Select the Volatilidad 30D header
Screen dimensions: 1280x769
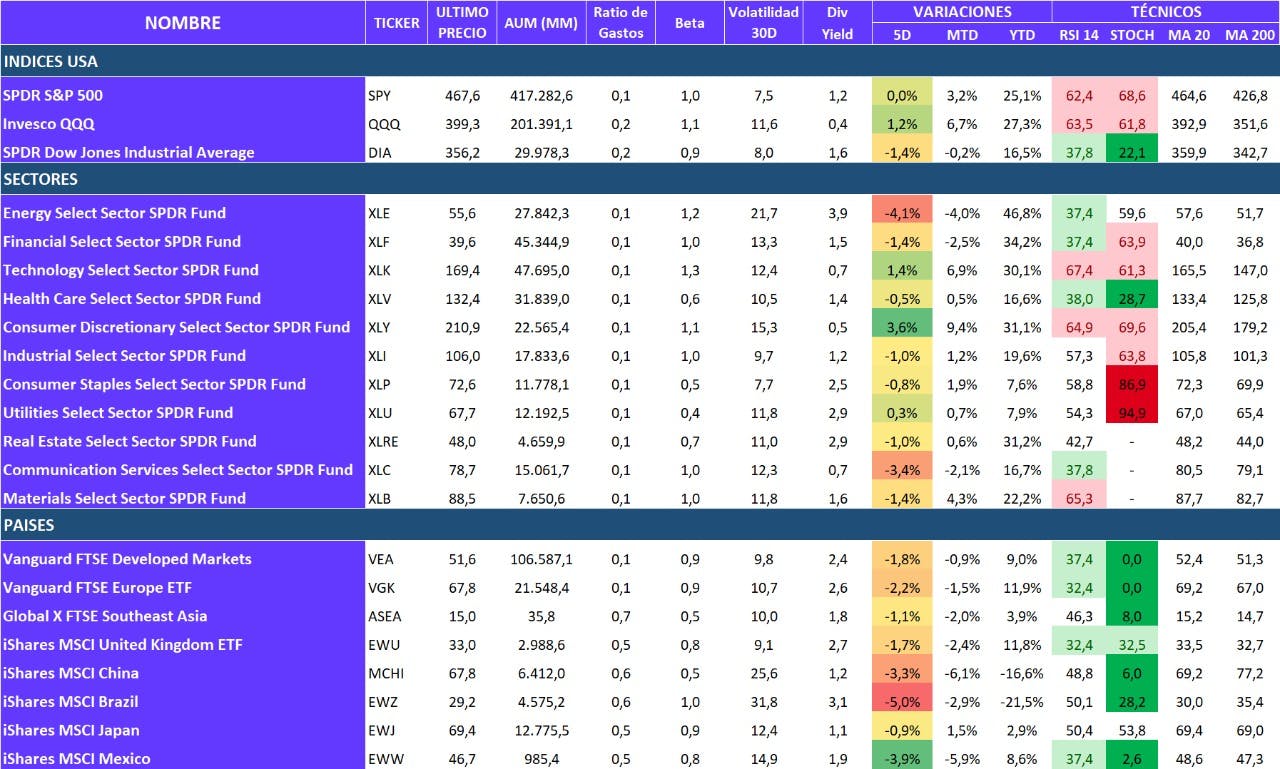point(763,22)
